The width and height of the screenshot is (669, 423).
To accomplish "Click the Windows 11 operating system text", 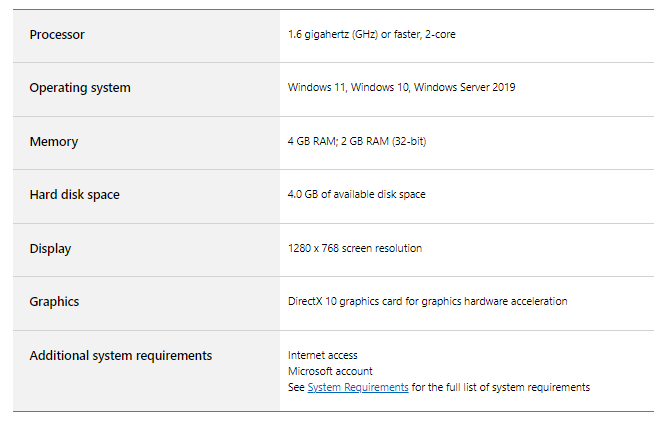I will pyautogui.click(x=317, y=88).
